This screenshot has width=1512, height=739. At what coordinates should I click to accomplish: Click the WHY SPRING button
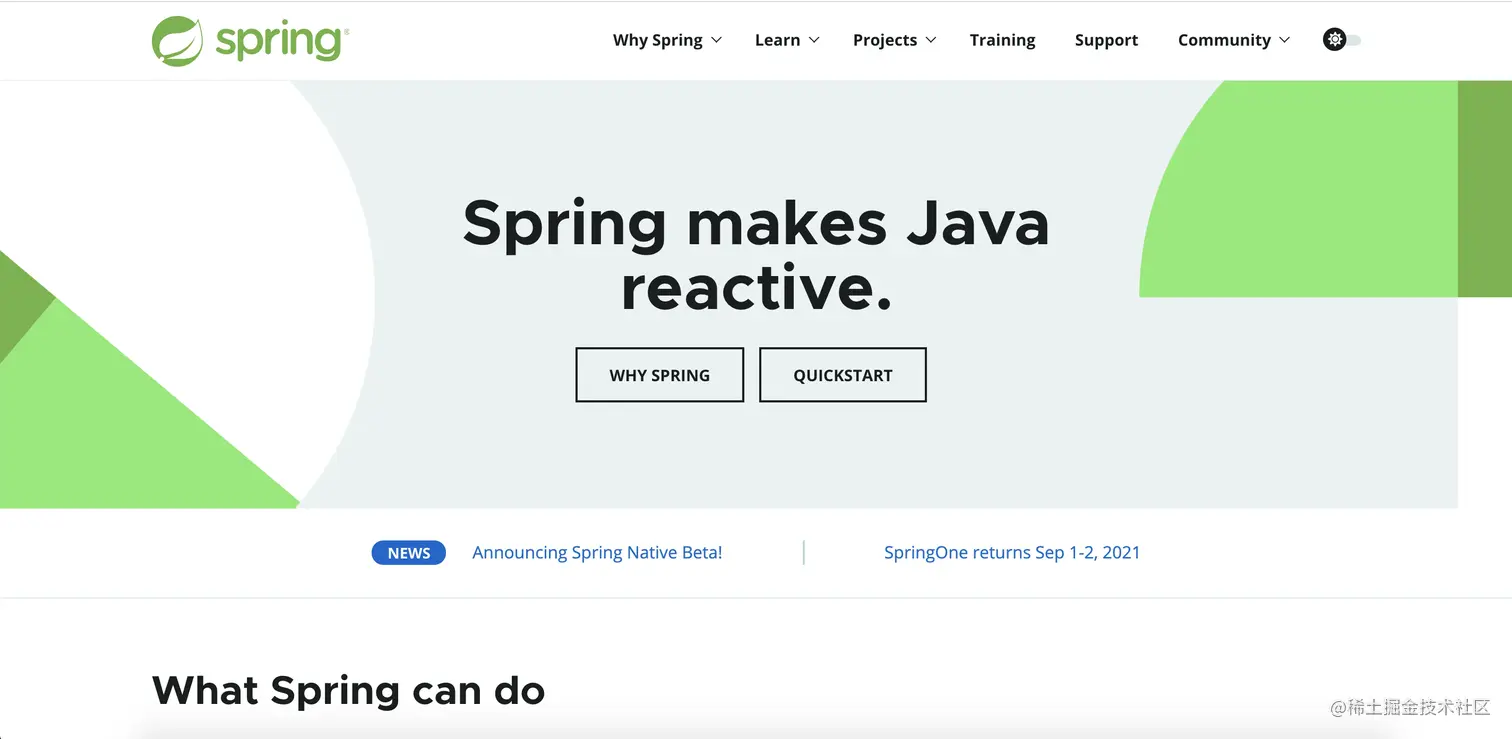660,375
